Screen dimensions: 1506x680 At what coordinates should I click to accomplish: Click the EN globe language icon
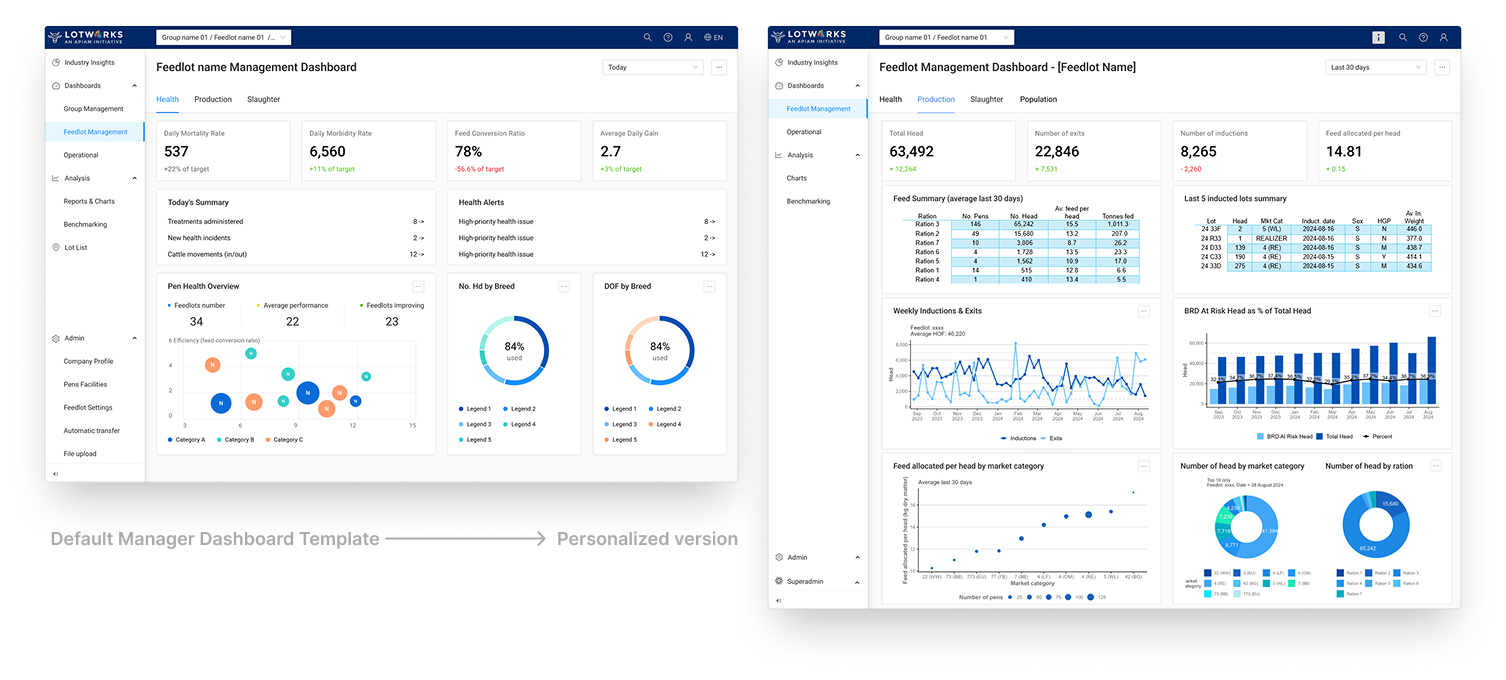pos(709,37)
